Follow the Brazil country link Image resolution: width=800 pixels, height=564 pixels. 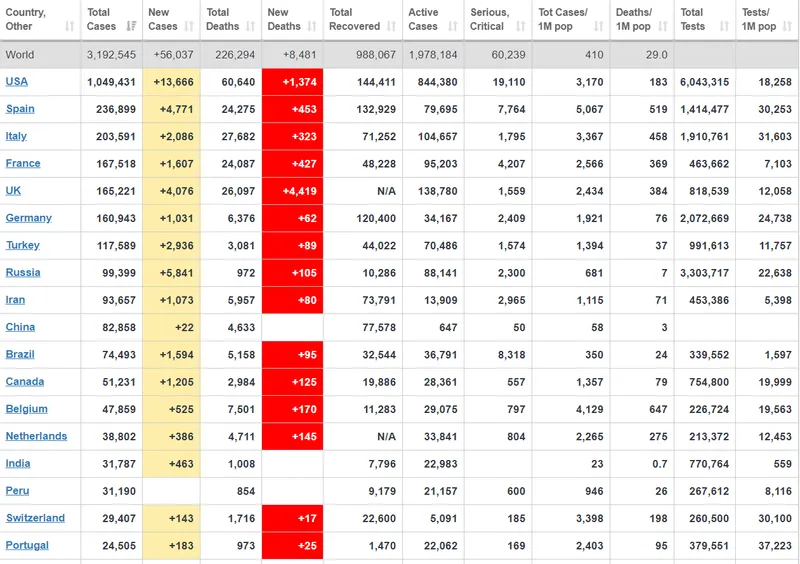[20, 354]
